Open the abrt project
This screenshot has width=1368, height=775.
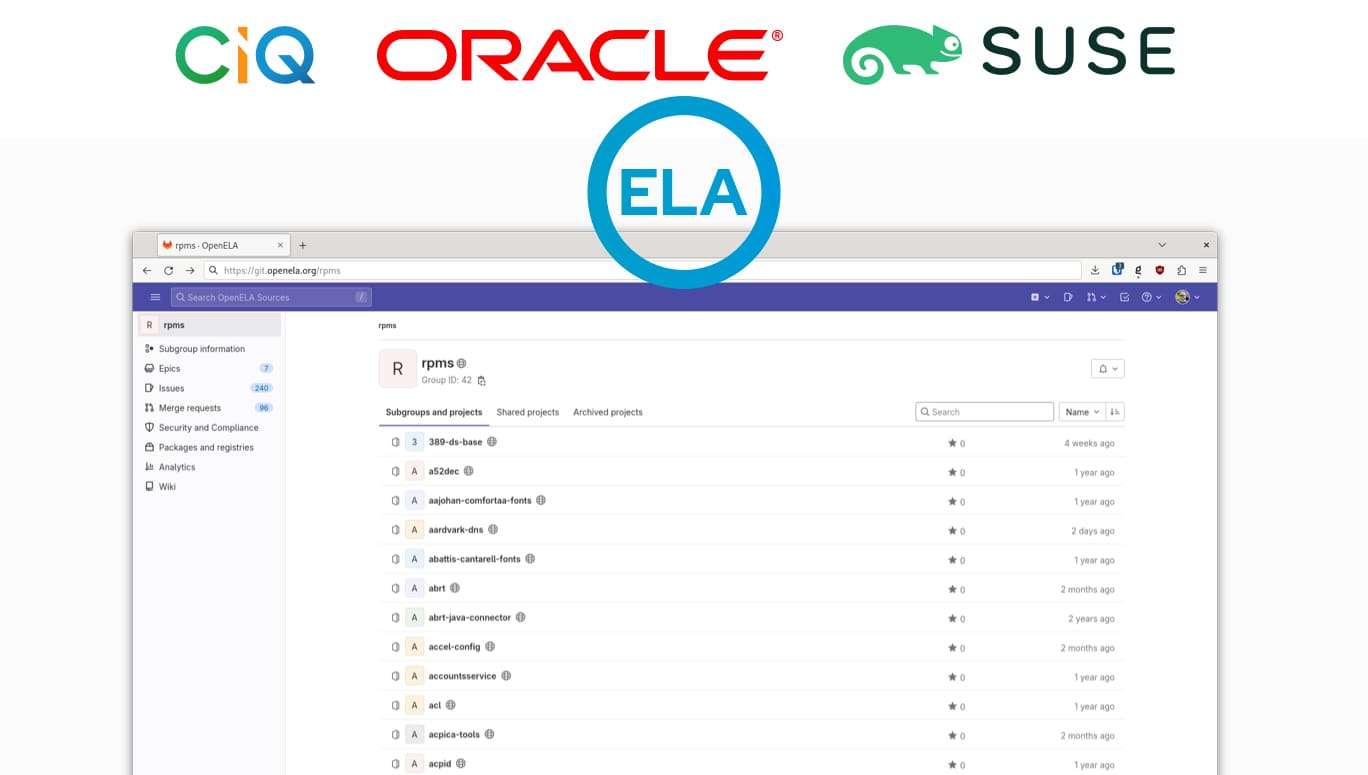(437, 588)
